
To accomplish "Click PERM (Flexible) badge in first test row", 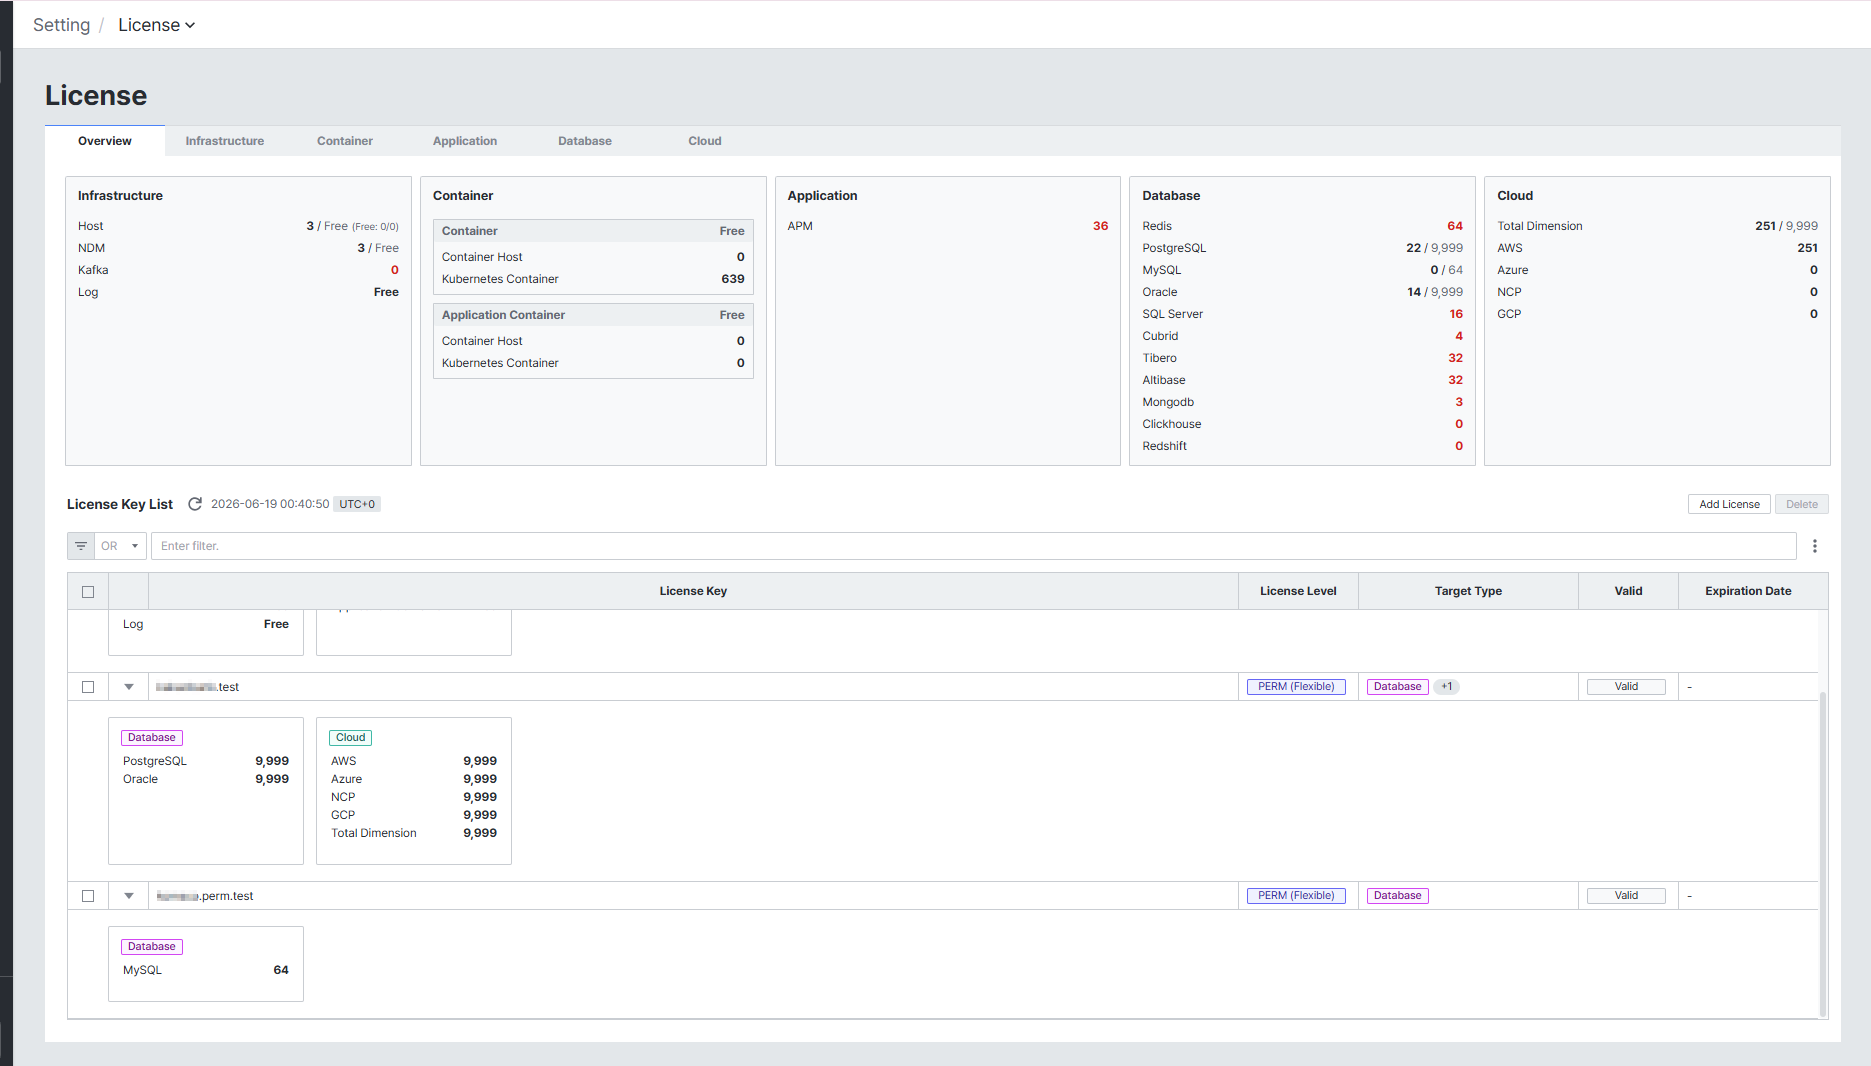I will (x=1296, y=687).
